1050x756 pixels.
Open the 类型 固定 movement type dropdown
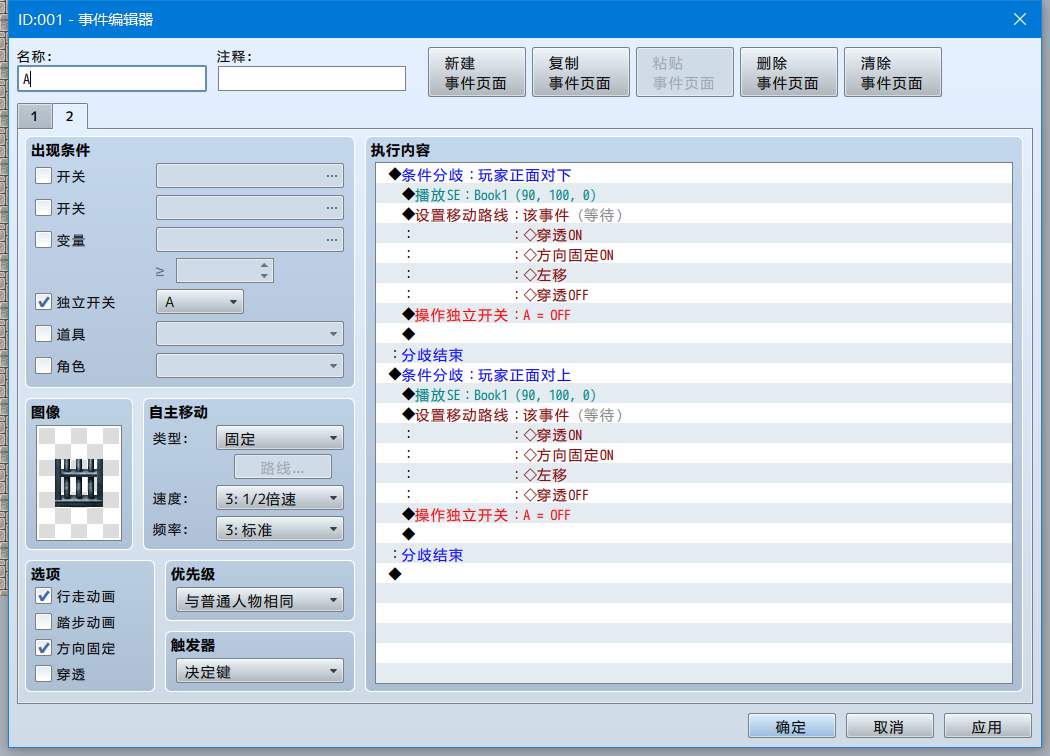click(280, 439)
